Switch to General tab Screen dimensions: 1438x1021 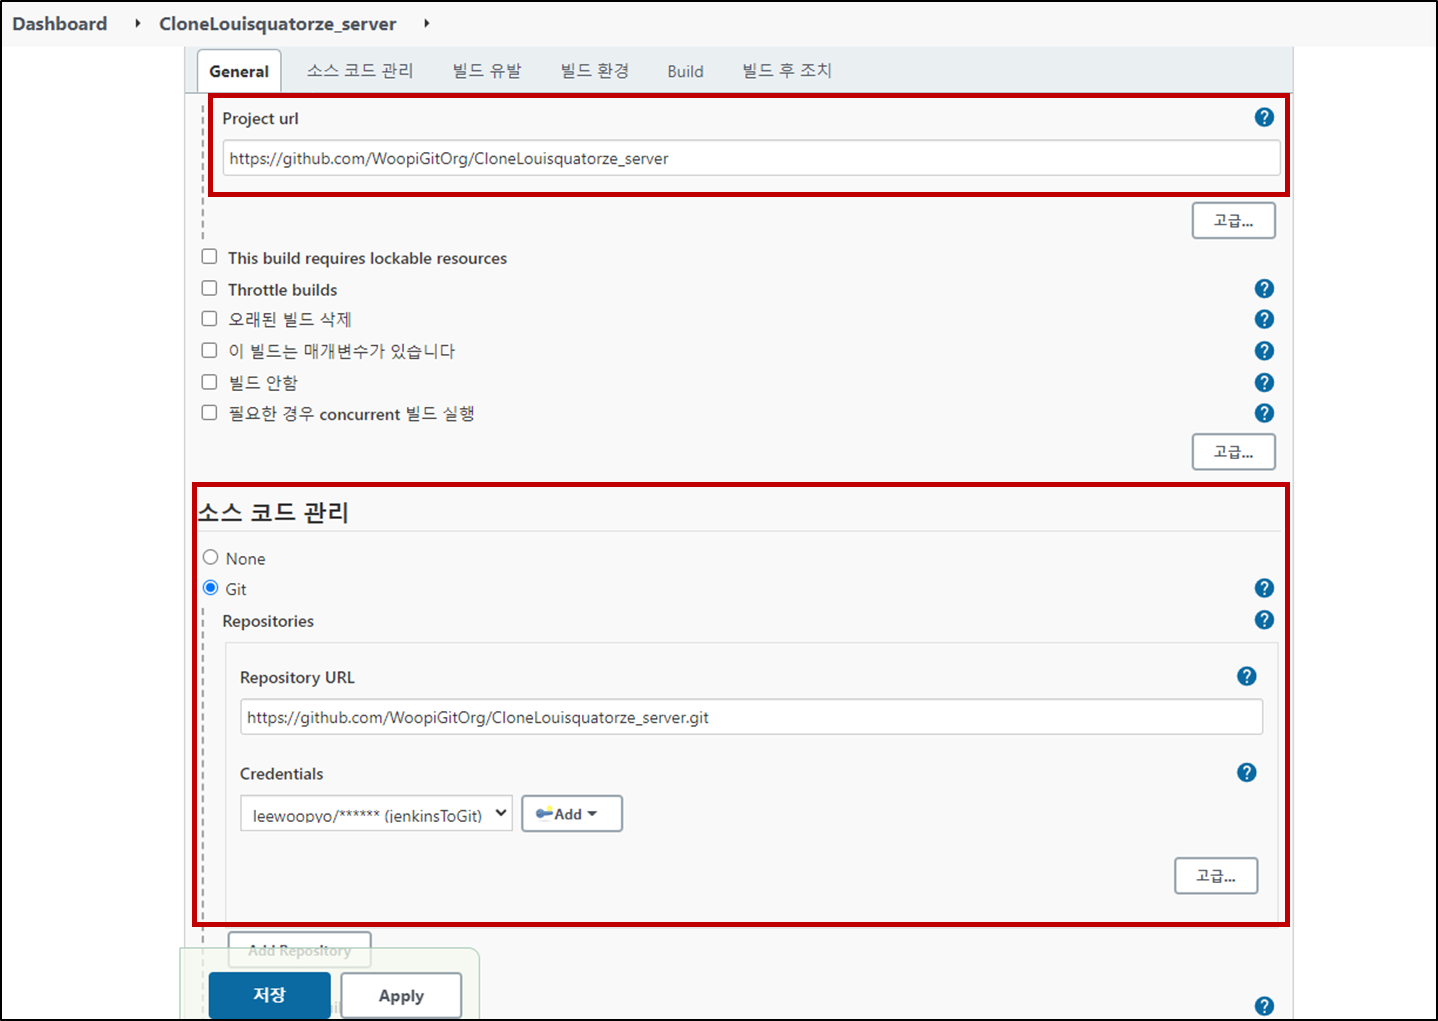[x=239, y=71]
